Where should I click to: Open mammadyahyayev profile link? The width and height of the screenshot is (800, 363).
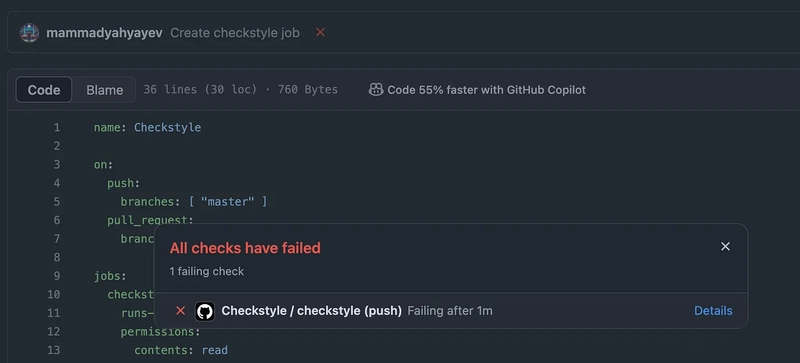pos(105,33)
